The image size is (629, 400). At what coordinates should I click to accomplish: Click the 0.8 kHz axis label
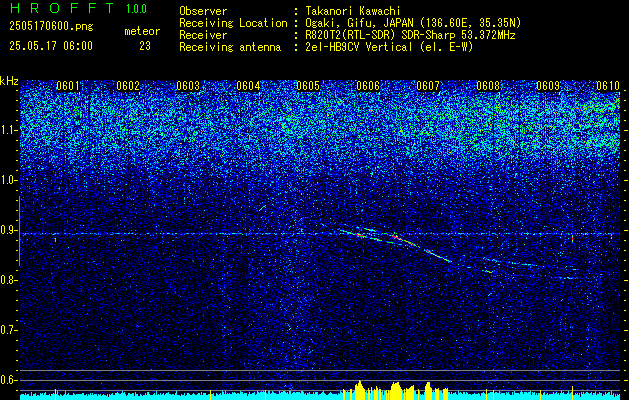pyautogui.click(x=8, y=280)
